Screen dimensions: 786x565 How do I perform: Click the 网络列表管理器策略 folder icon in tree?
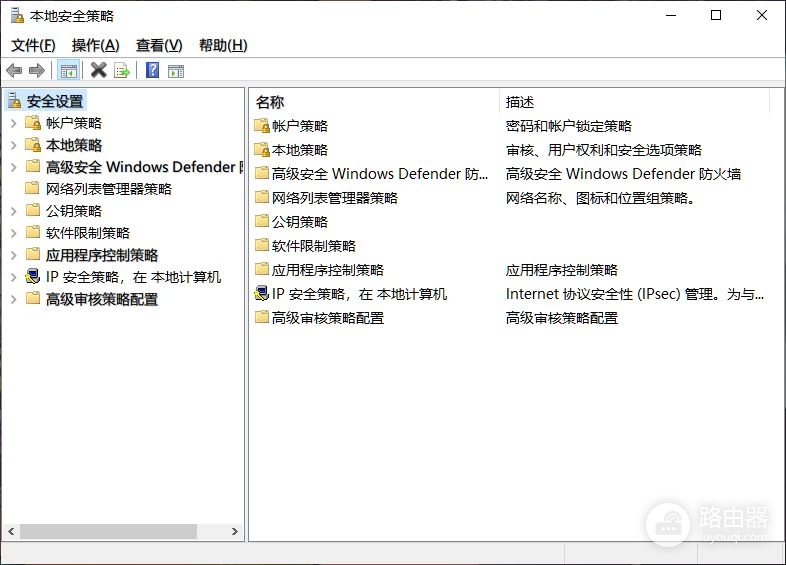33,189
